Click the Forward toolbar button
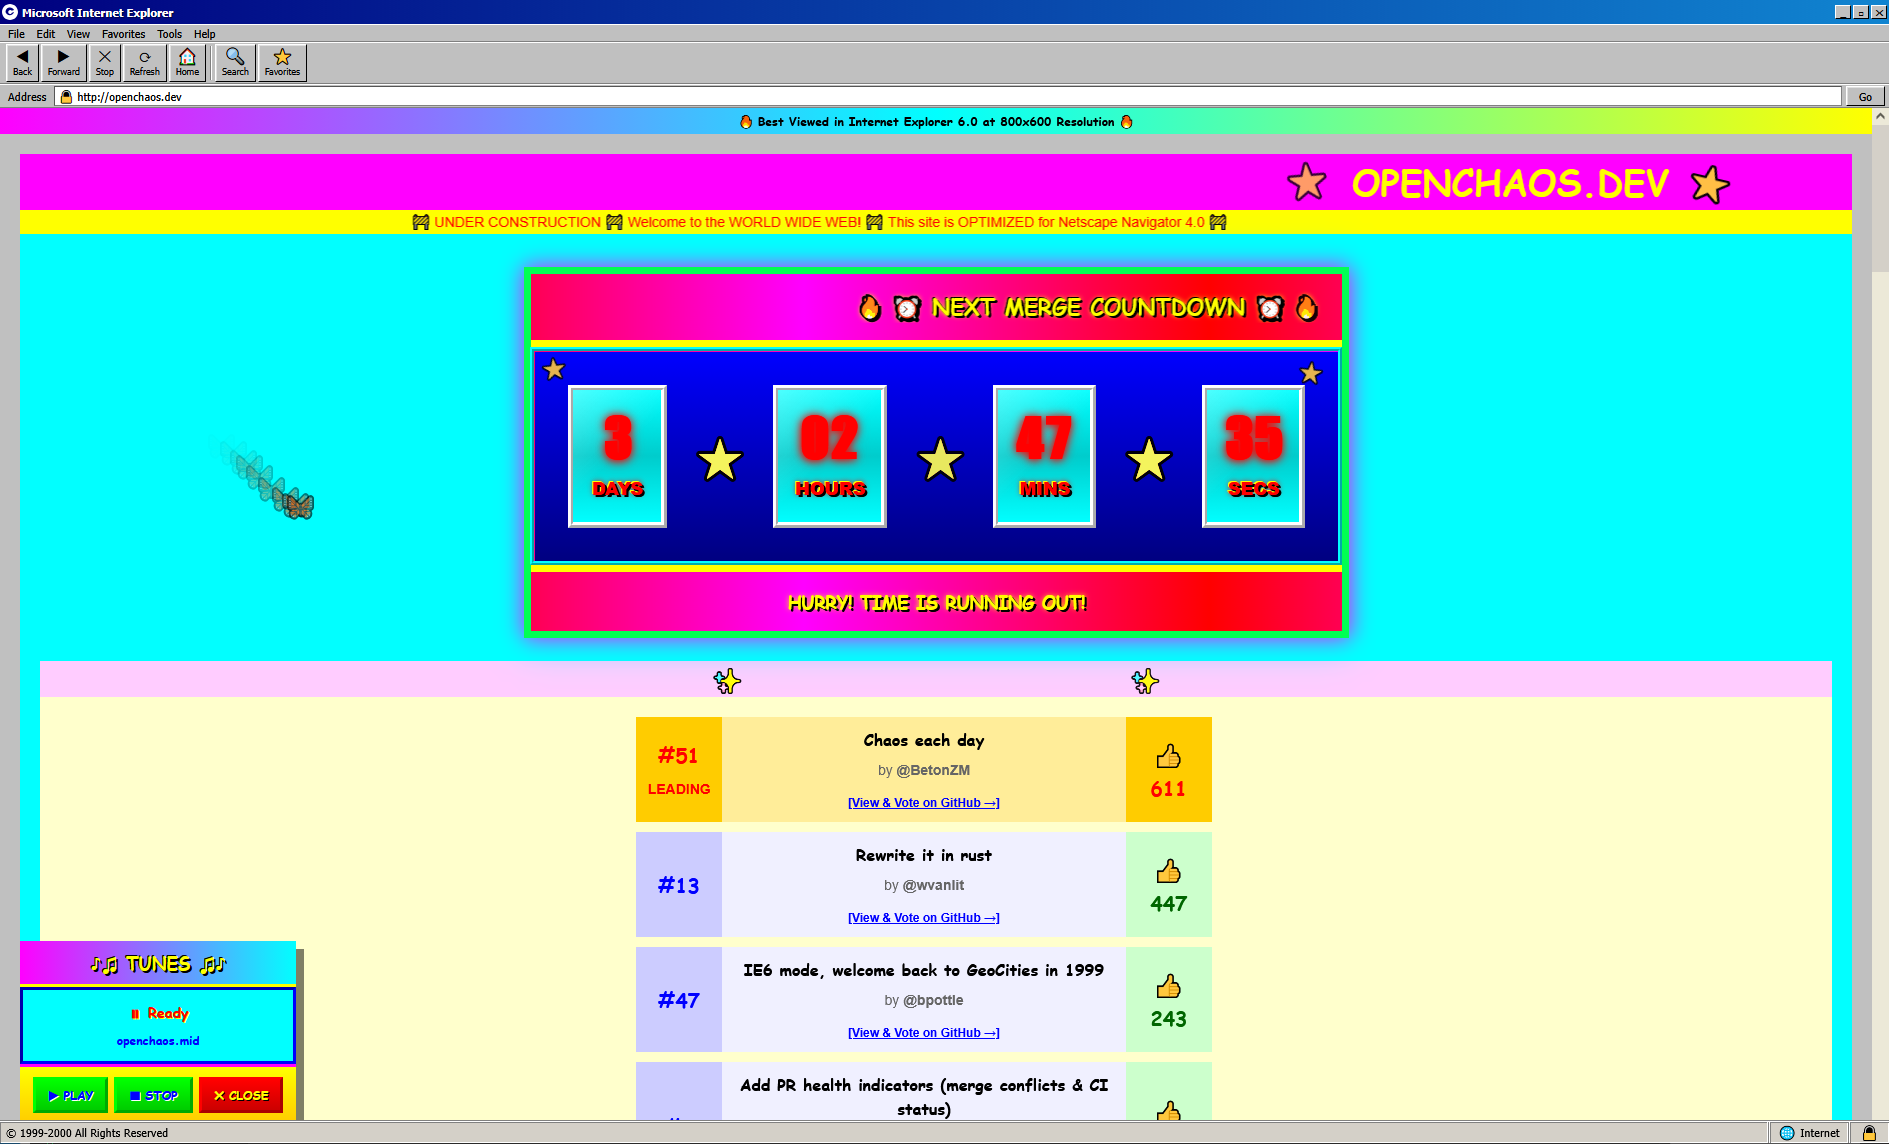 64,62
